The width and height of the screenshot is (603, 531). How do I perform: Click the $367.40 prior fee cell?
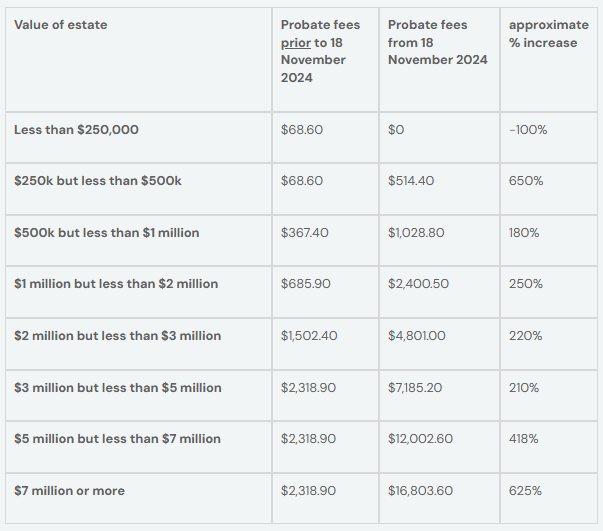click(305, 233)
